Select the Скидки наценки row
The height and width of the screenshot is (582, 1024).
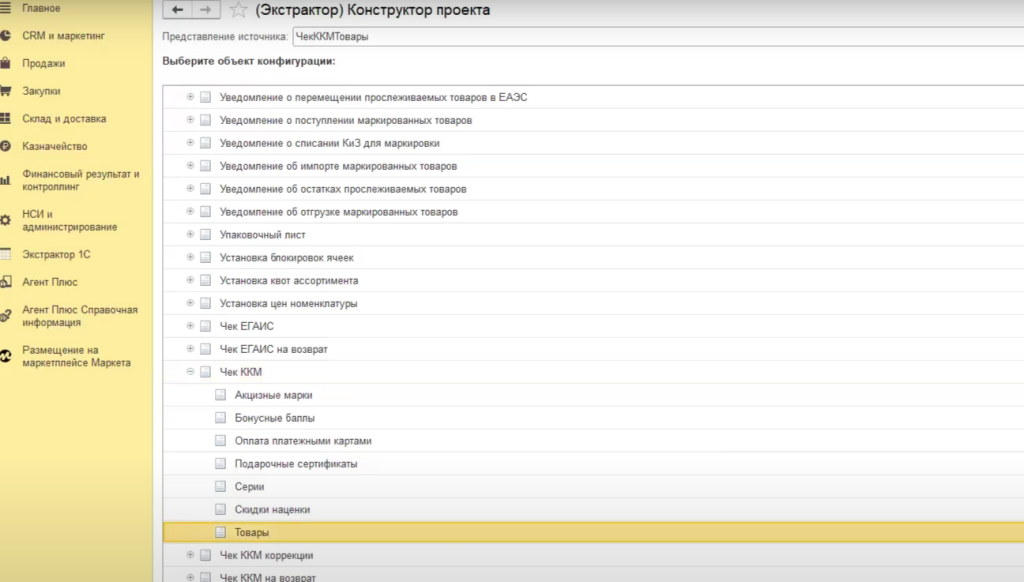point(272,510)
